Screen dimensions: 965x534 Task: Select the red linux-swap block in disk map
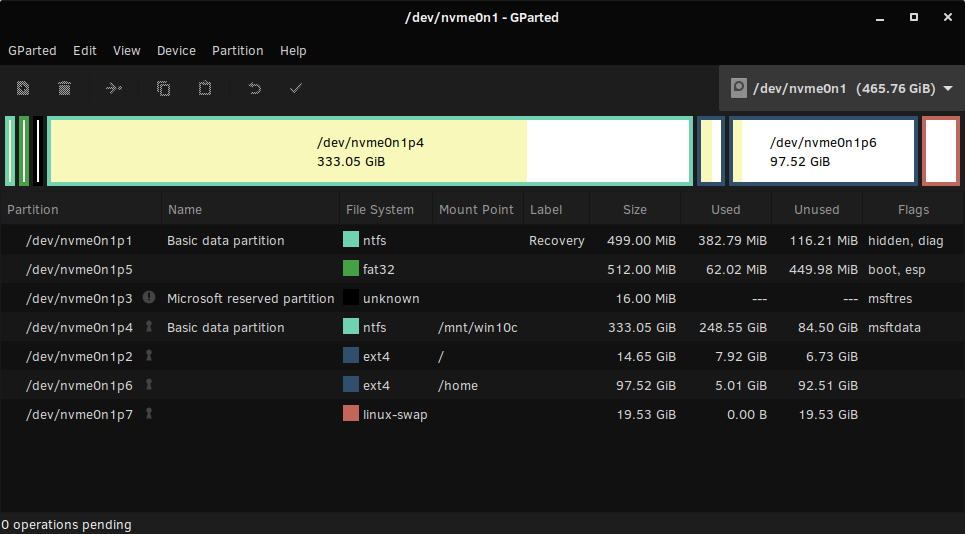941,151
